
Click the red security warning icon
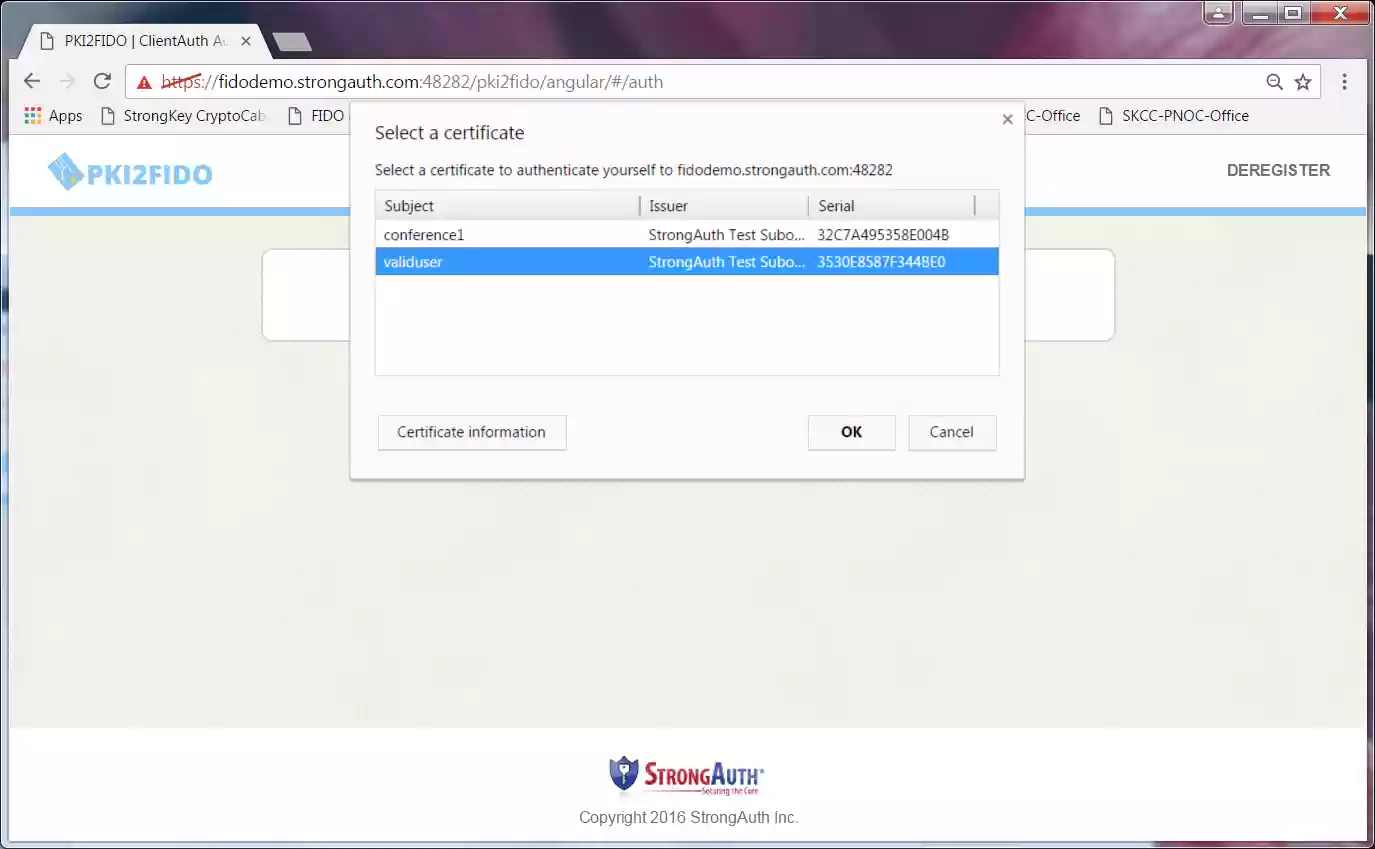(x=142, y=82)
